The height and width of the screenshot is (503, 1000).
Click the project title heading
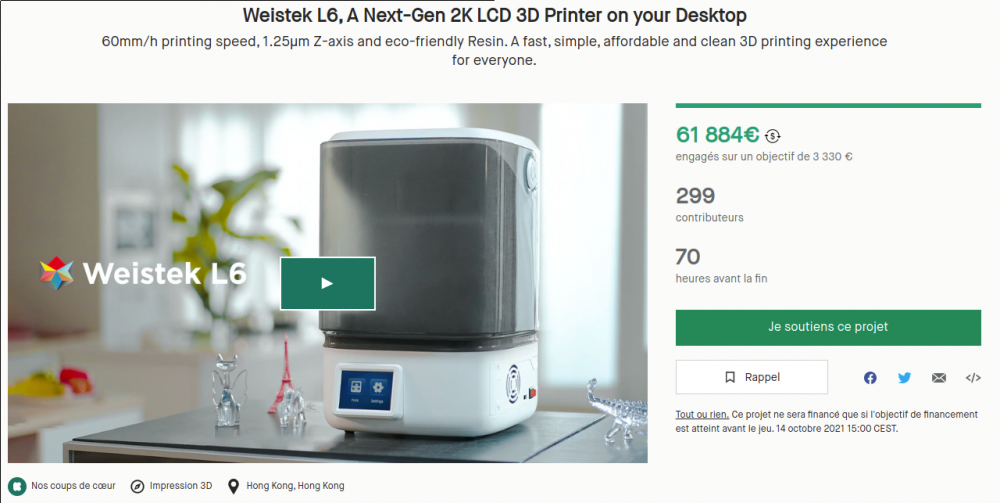point(494,16)
